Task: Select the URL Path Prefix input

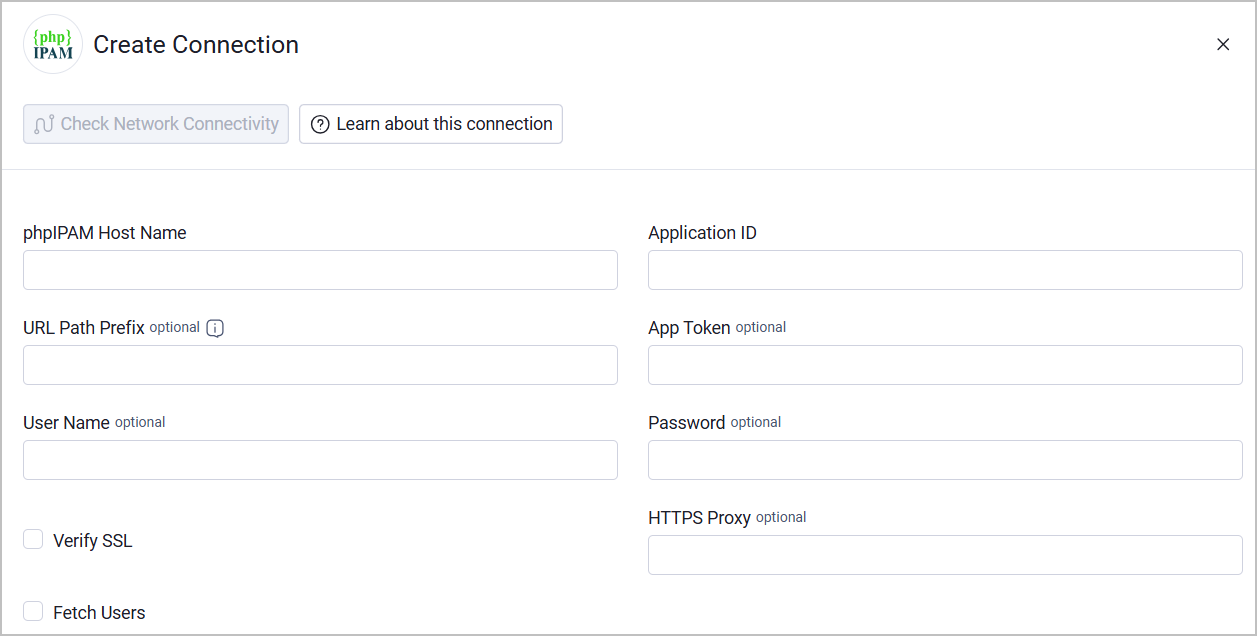Action: click(320, 365)
